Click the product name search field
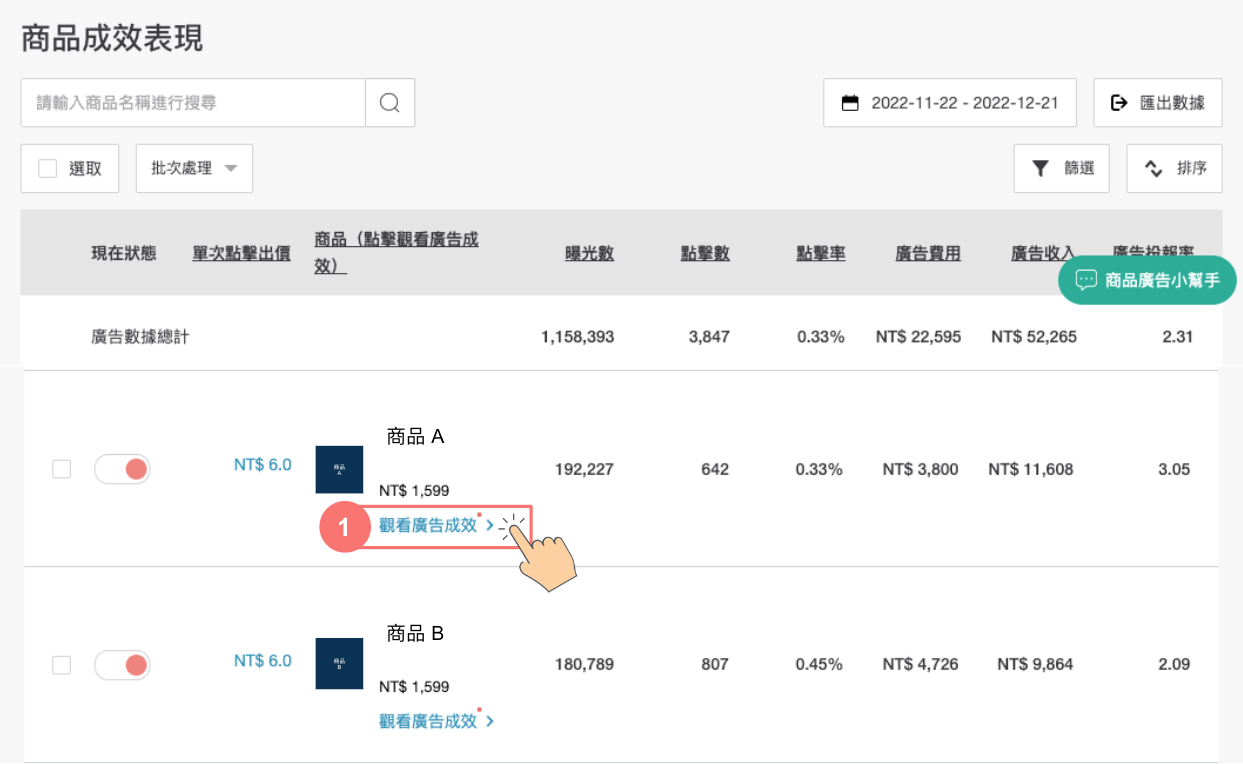Image resolution: width=1243 pixels, height=764 pixels. tap(193, 103)
